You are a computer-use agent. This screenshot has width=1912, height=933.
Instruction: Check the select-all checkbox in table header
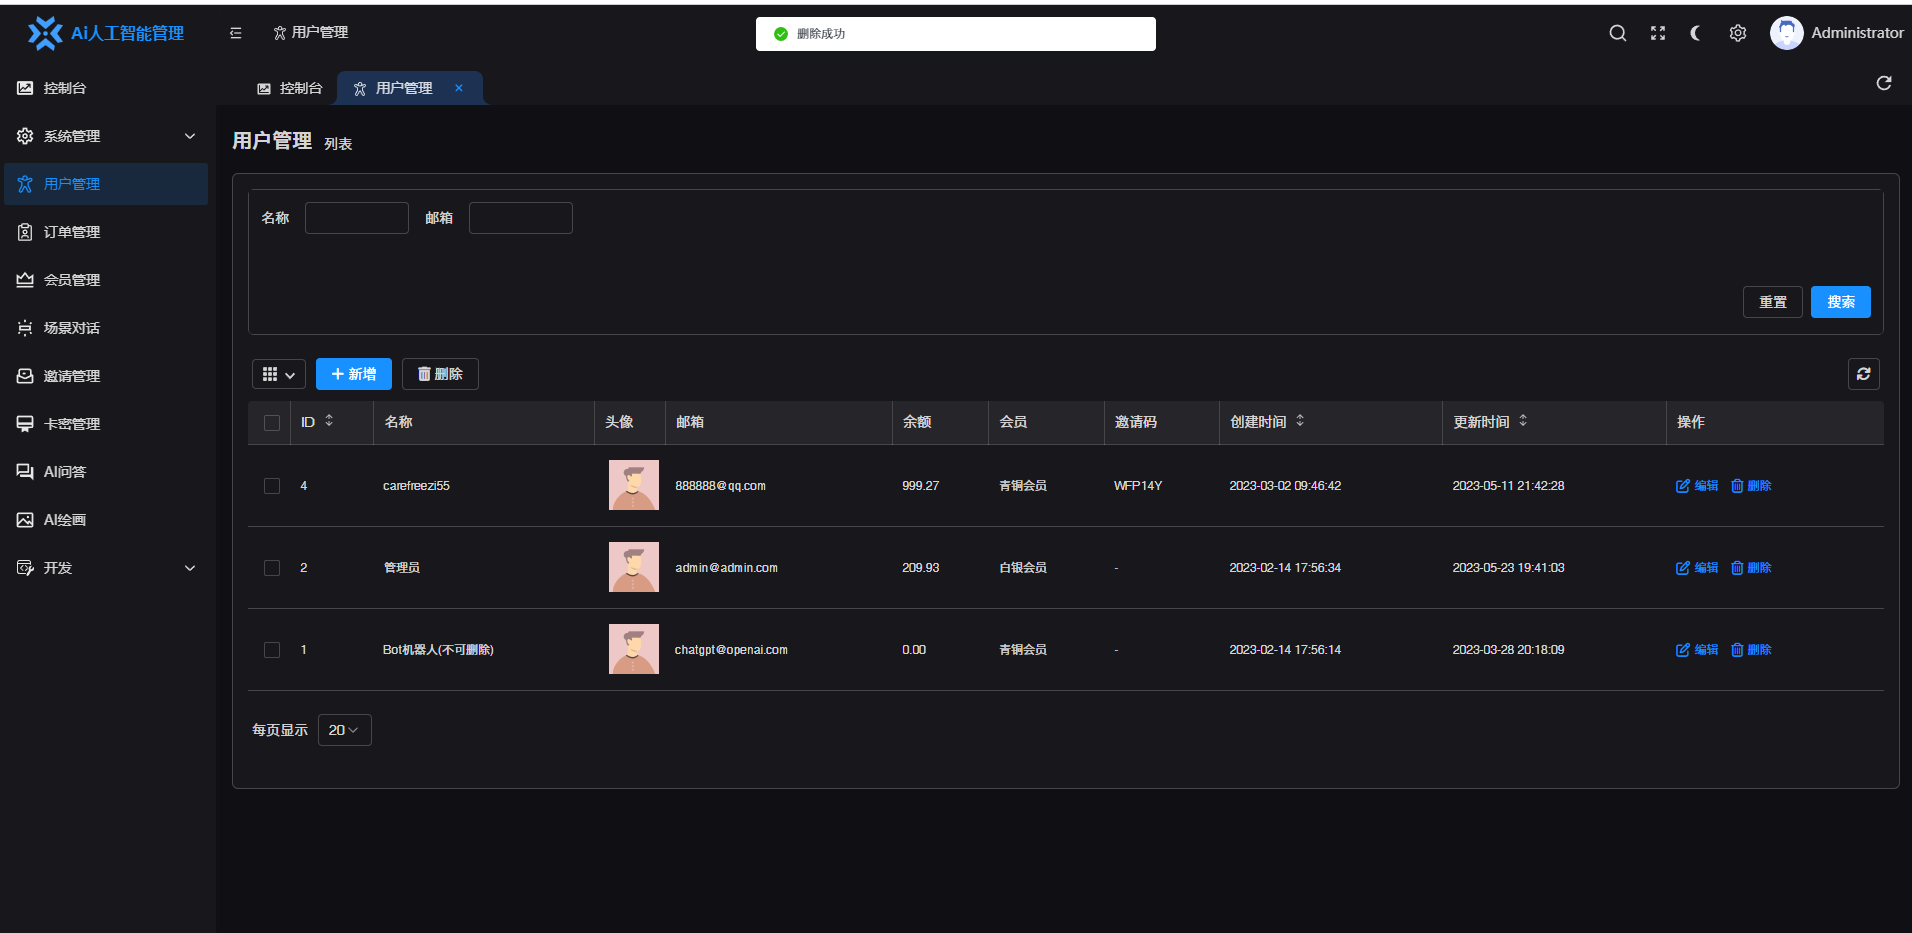tap(272, 423)
